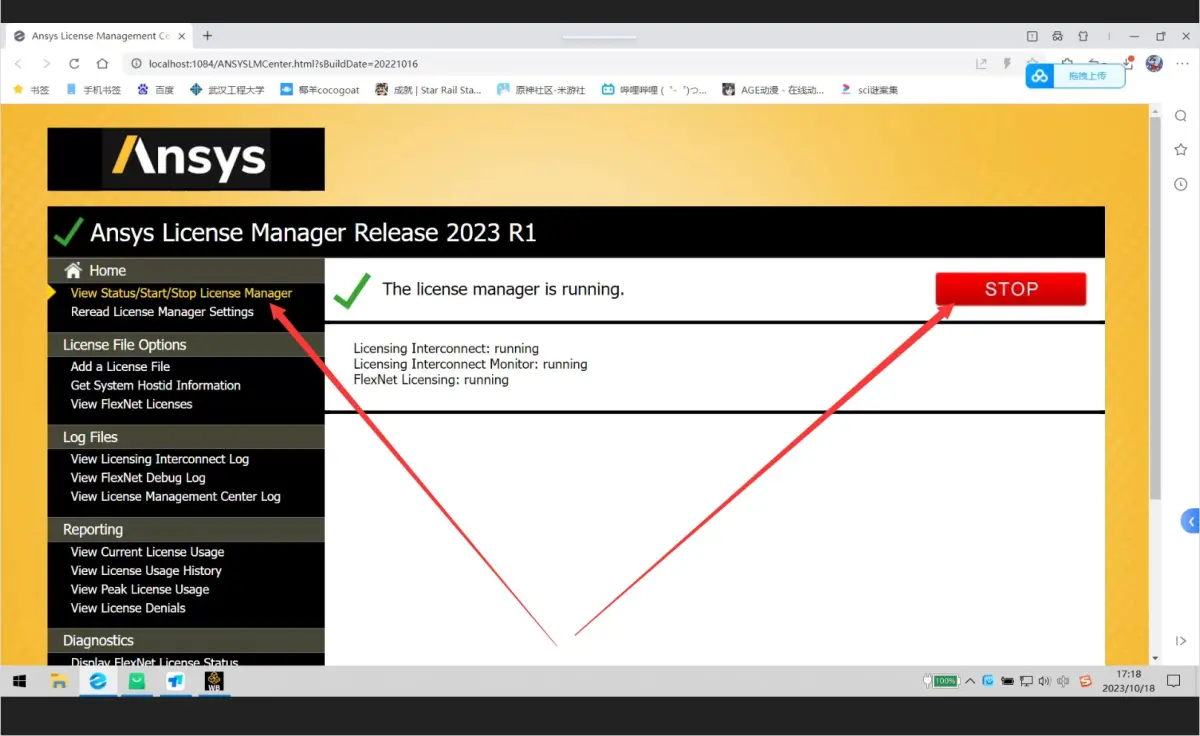Click the Ansys logo banner
The image size is (1200, 736).
coord(186,159)
